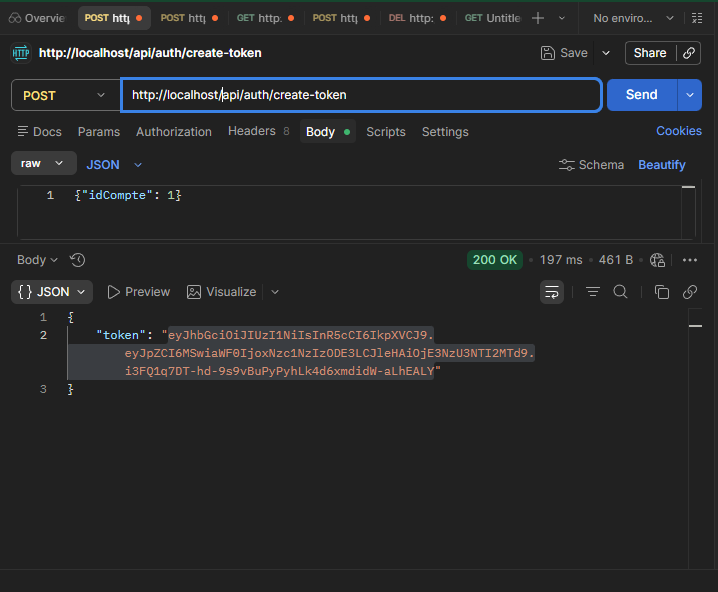The height and width of the screenshot is (592, 718).
Task: Open response network information globe icon
Action: 657,260
